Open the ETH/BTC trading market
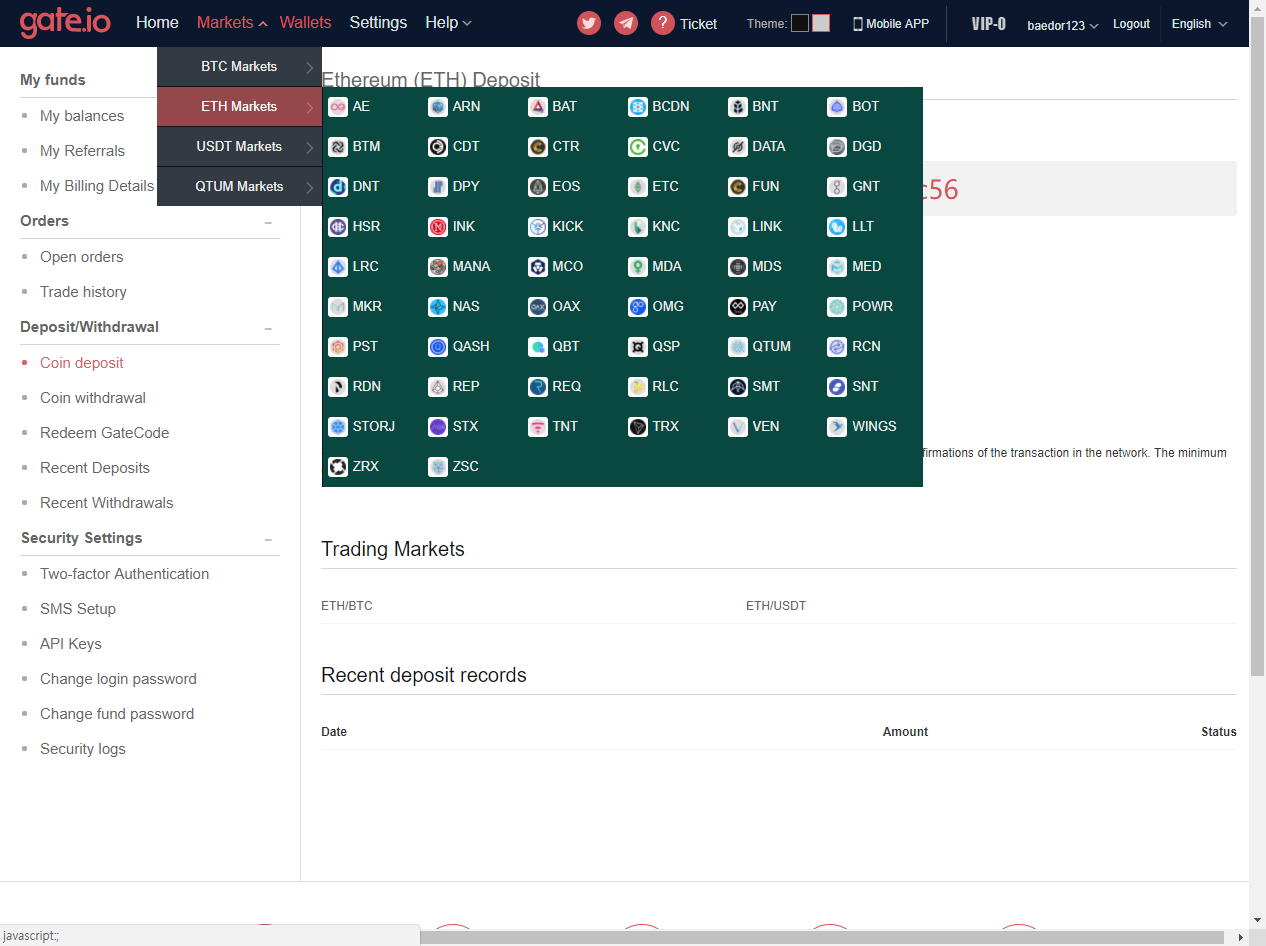 347,606
